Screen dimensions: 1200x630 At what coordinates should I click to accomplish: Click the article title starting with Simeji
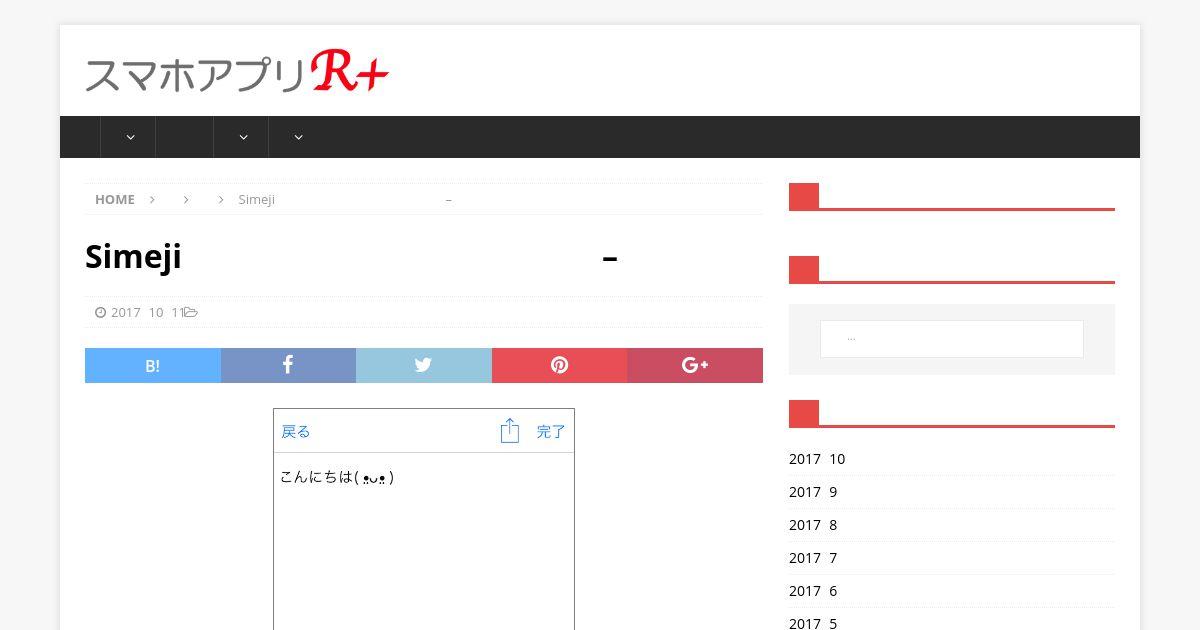[x=351, y=257]
